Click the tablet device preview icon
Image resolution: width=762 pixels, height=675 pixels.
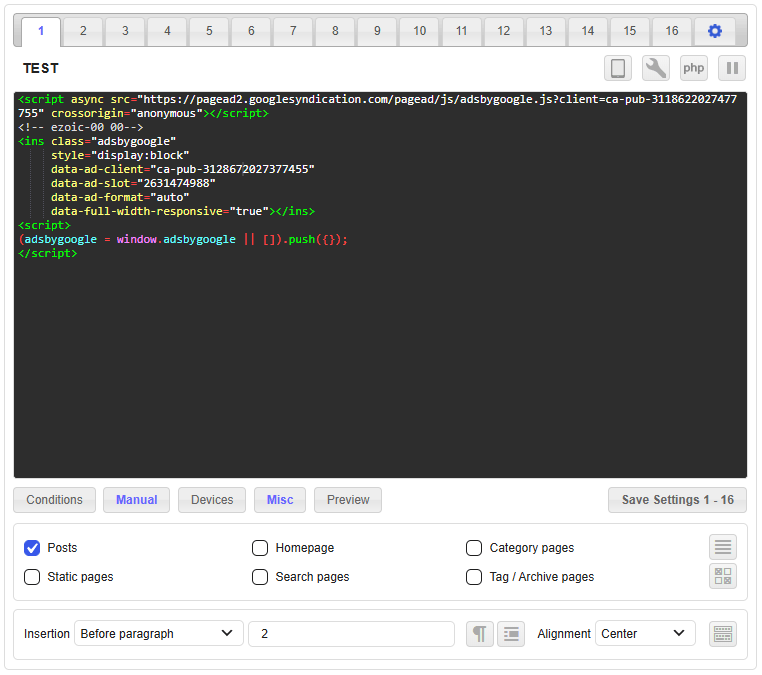click(618, 68)
